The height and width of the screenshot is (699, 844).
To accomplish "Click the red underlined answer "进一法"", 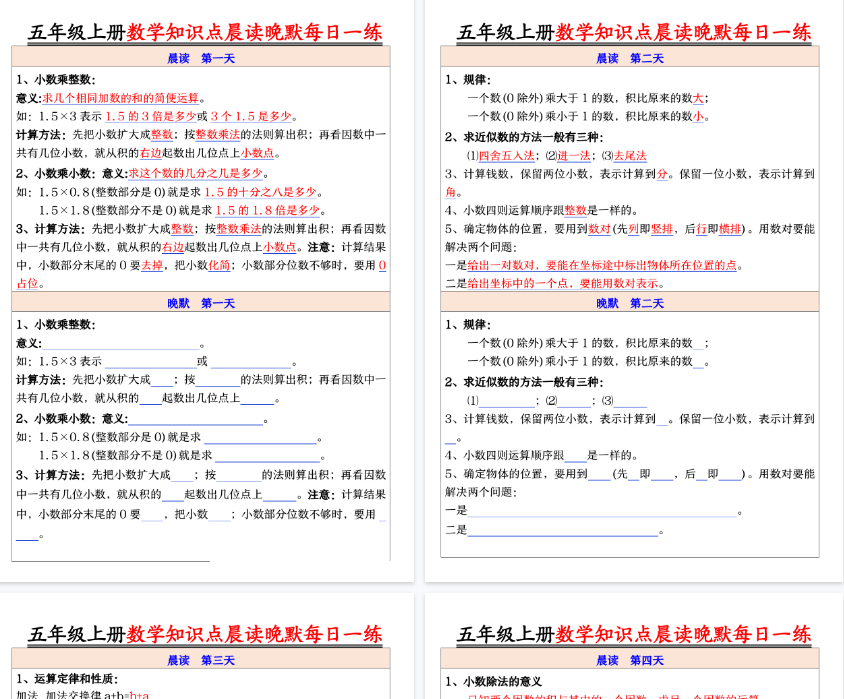I will click(x=574, y=155).
